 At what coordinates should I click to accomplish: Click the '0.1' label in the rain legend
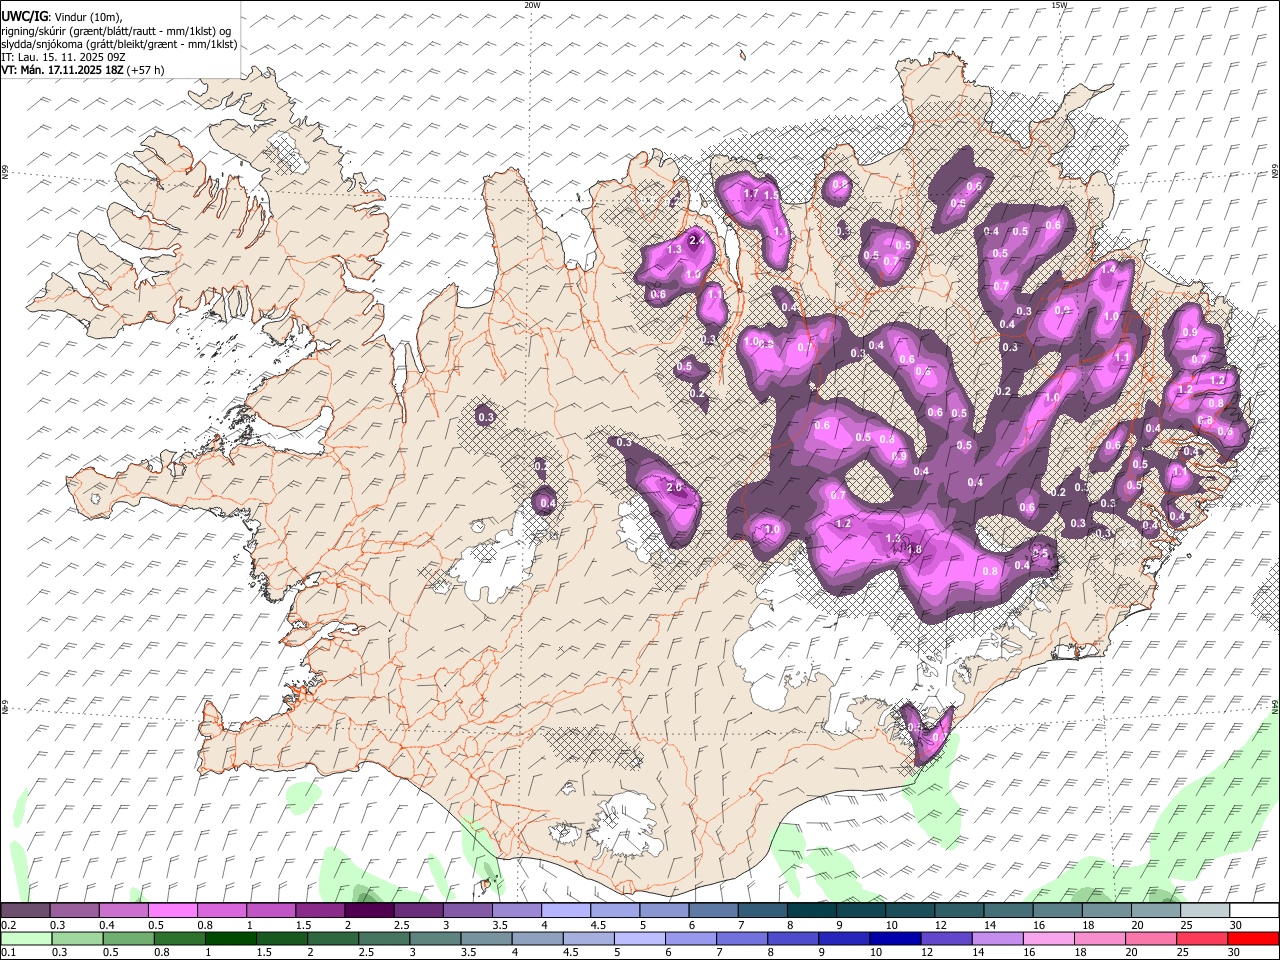[8, 953]
